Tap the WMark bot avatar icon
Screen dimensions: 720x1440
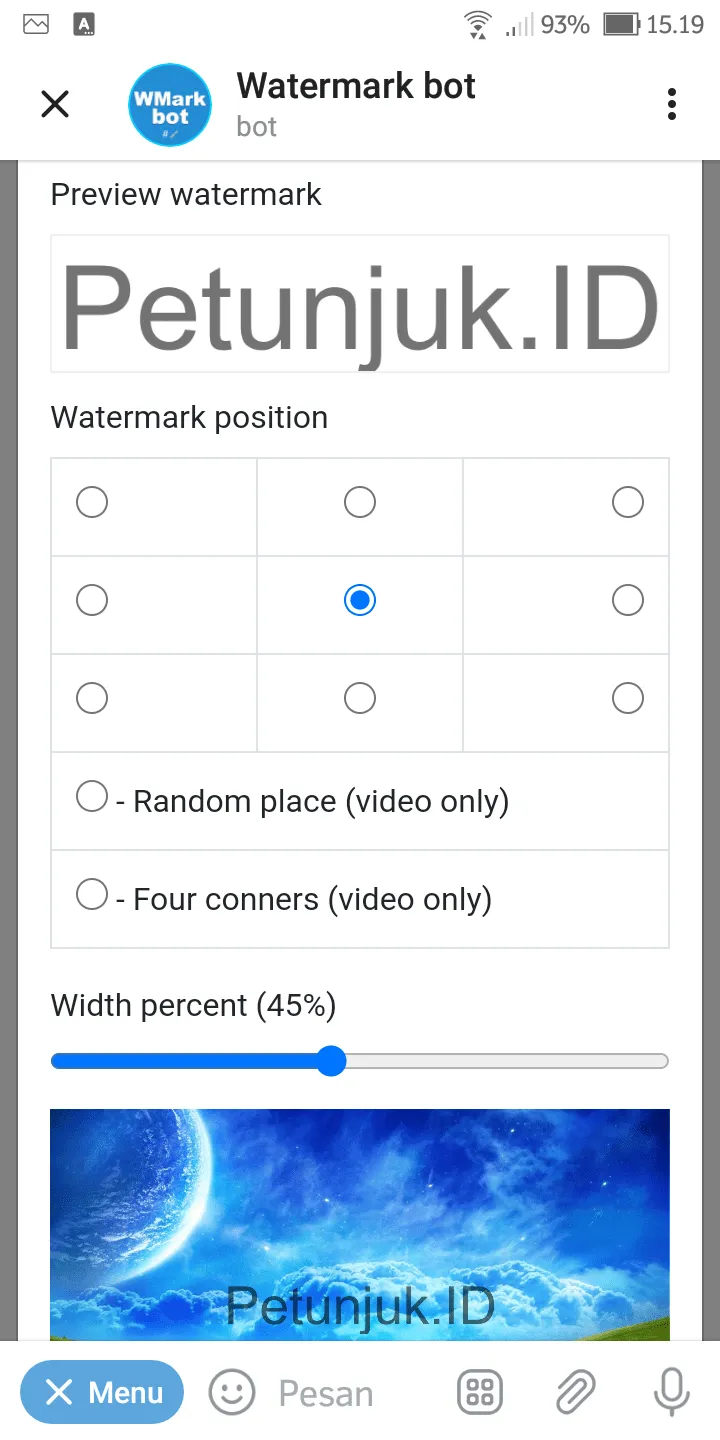pyautogui.click(x=171, y=104)
